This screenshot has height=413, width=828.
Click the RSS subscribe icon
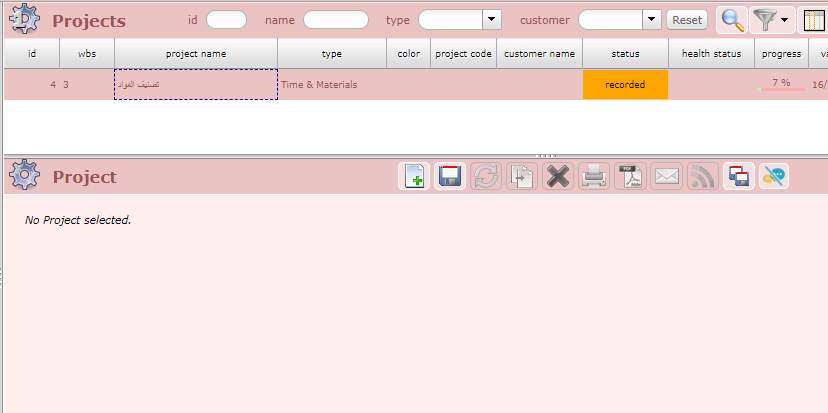[702, 177]
